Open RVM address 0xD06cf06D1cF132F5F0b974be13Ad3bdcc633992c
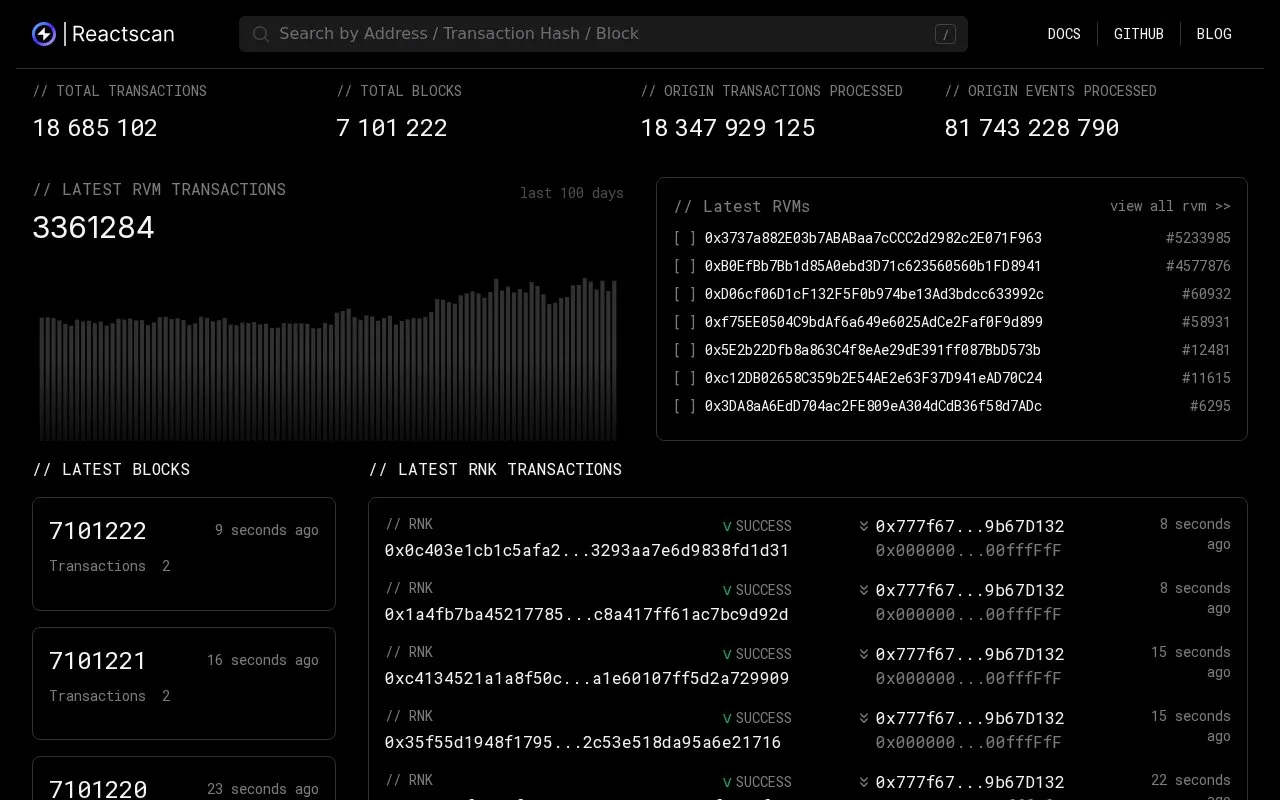 874,294
